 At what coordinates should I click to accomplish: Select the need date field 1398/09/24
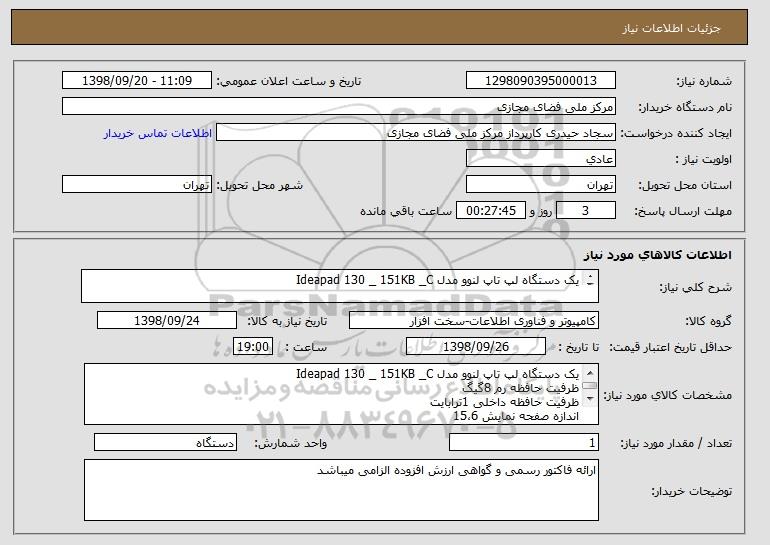point(167,321)
